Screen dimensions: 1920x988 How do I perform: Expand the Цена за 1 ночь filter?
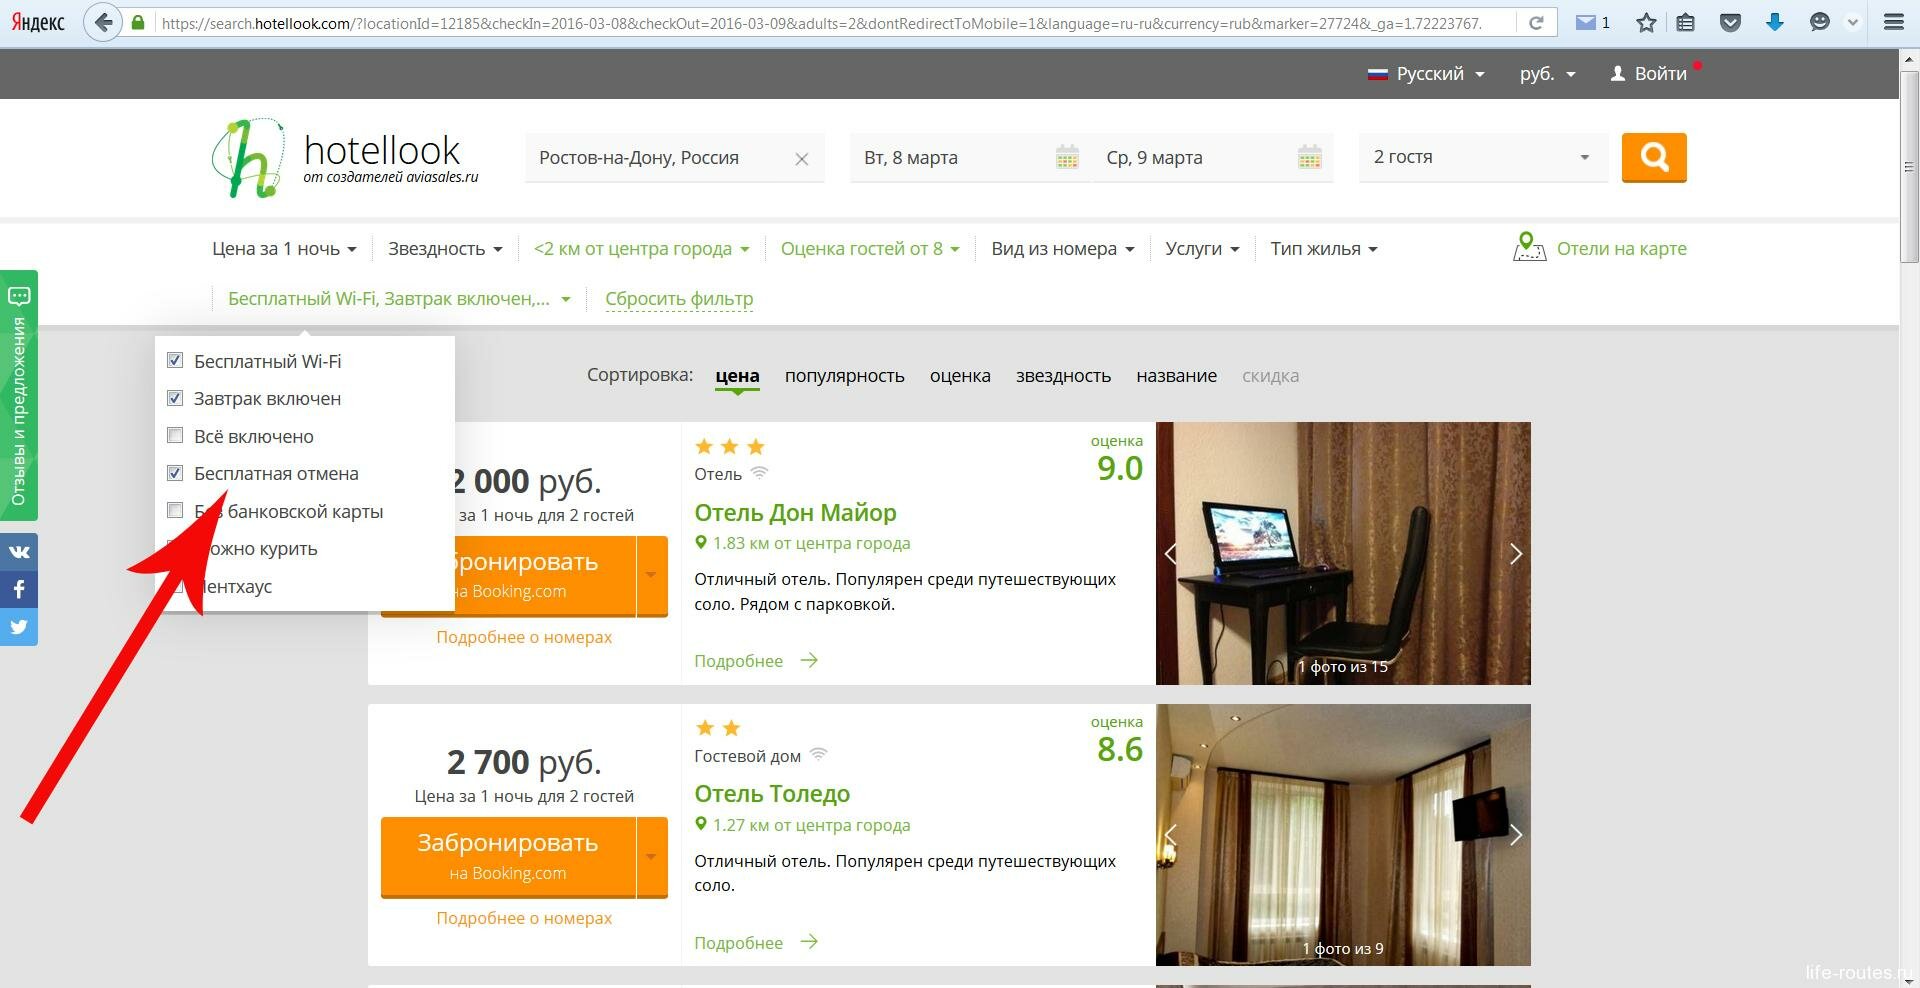(x=284, y=248)
